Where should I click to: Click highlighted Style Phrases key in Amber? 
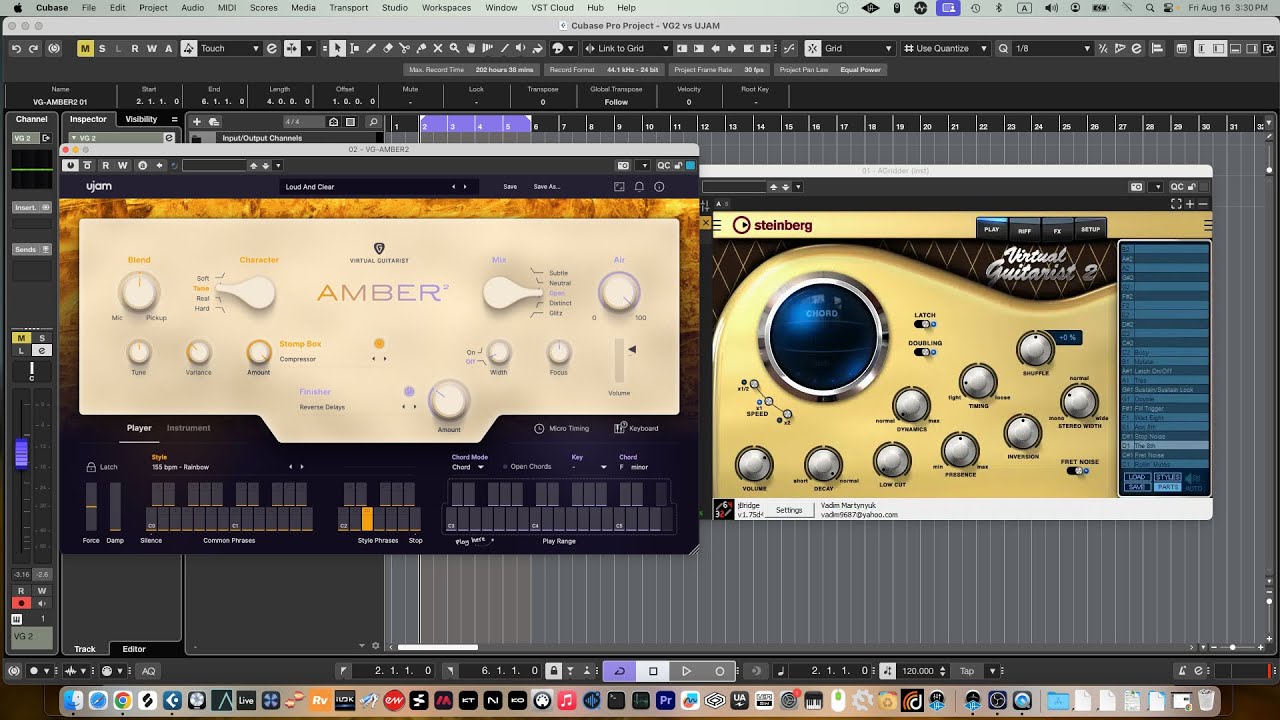pos(367,518)
